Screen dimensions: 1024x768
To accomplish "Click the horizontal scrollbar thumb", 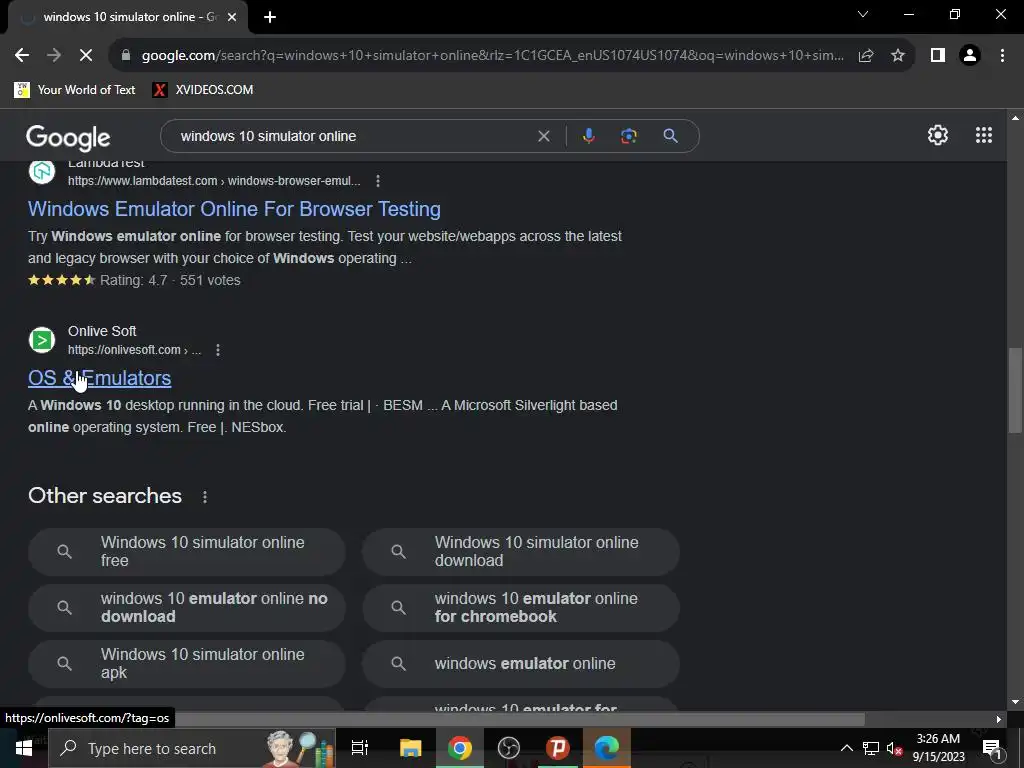I will pyautogui.click(x=519, y=719).
